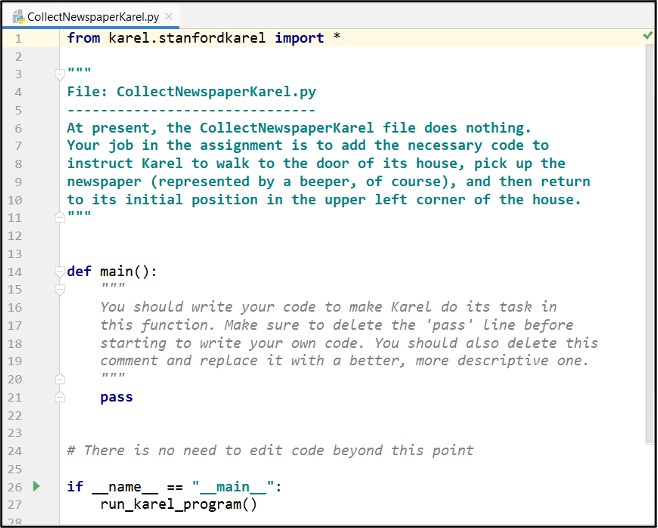Click fold end marker at line 20

(x=60, y=379)
